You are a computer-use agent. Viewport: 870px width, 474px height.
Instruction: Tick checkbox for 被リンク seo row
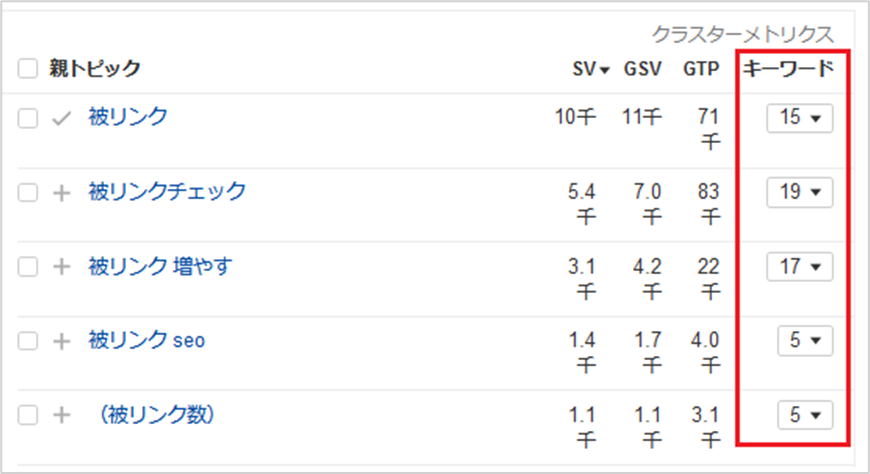point(28,340)
